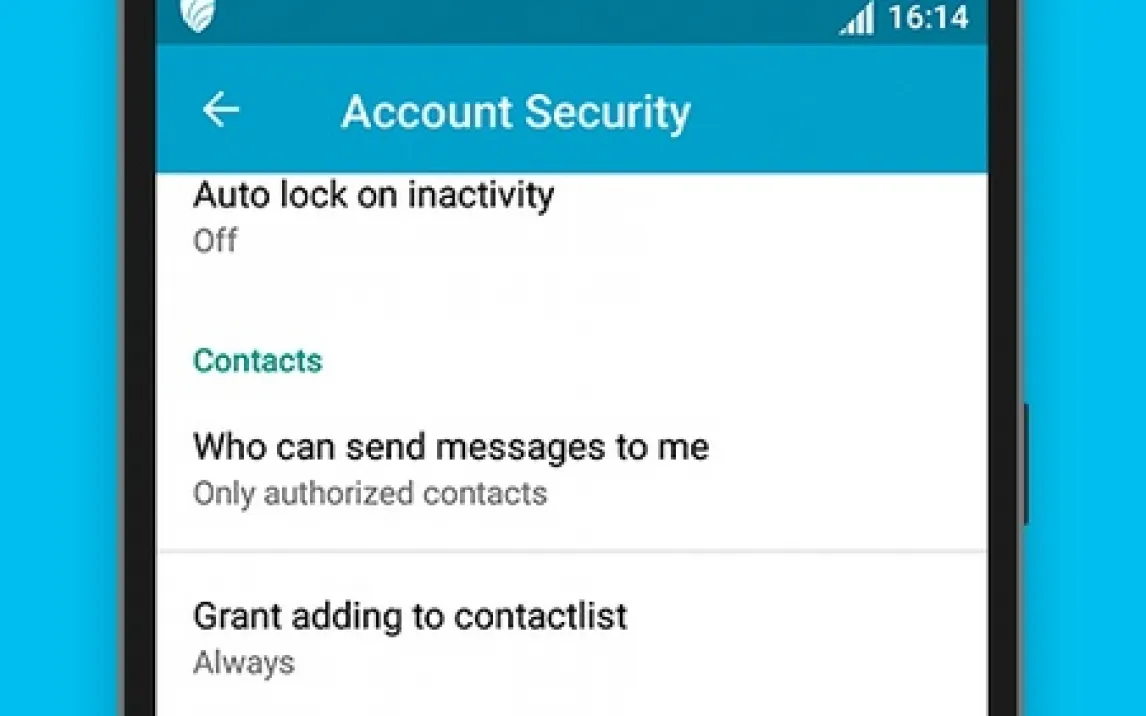Click the Account Security title
1146x716 pixels.
[515, 113]
